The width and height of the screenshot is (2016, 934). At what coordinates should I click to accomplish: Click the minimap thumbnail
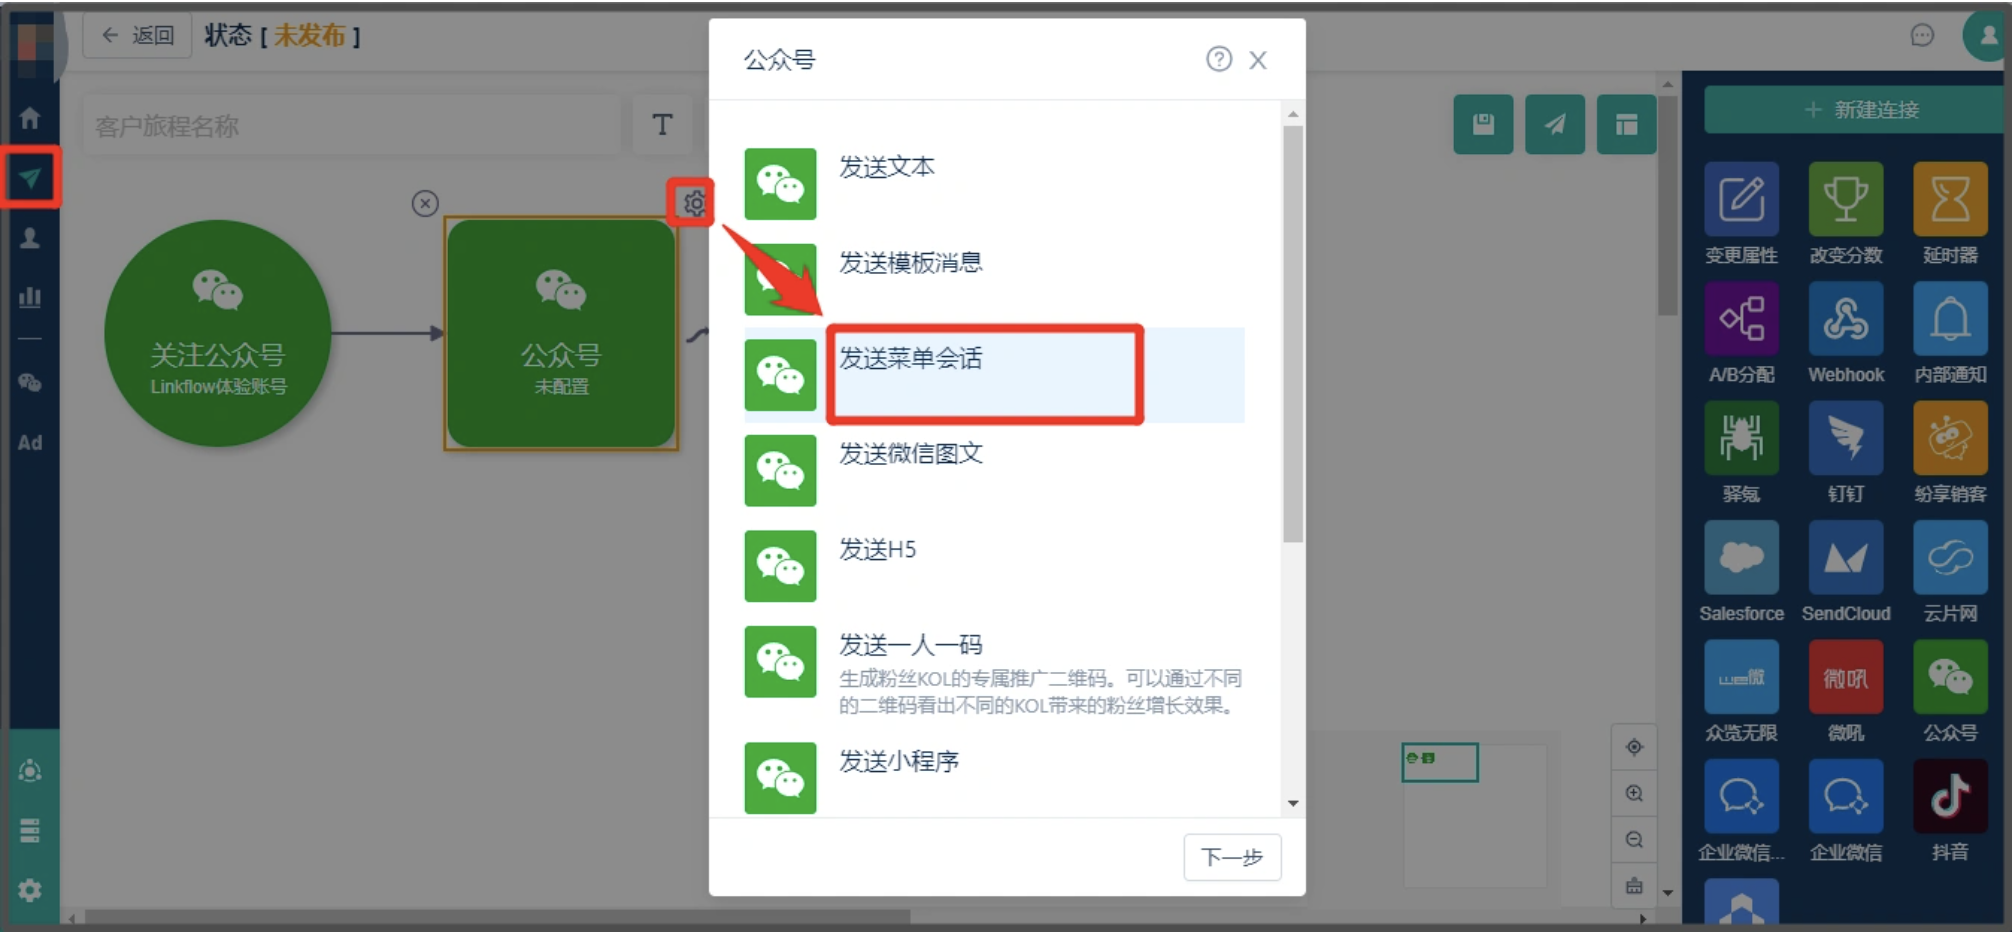click(x=1440, y=762)
